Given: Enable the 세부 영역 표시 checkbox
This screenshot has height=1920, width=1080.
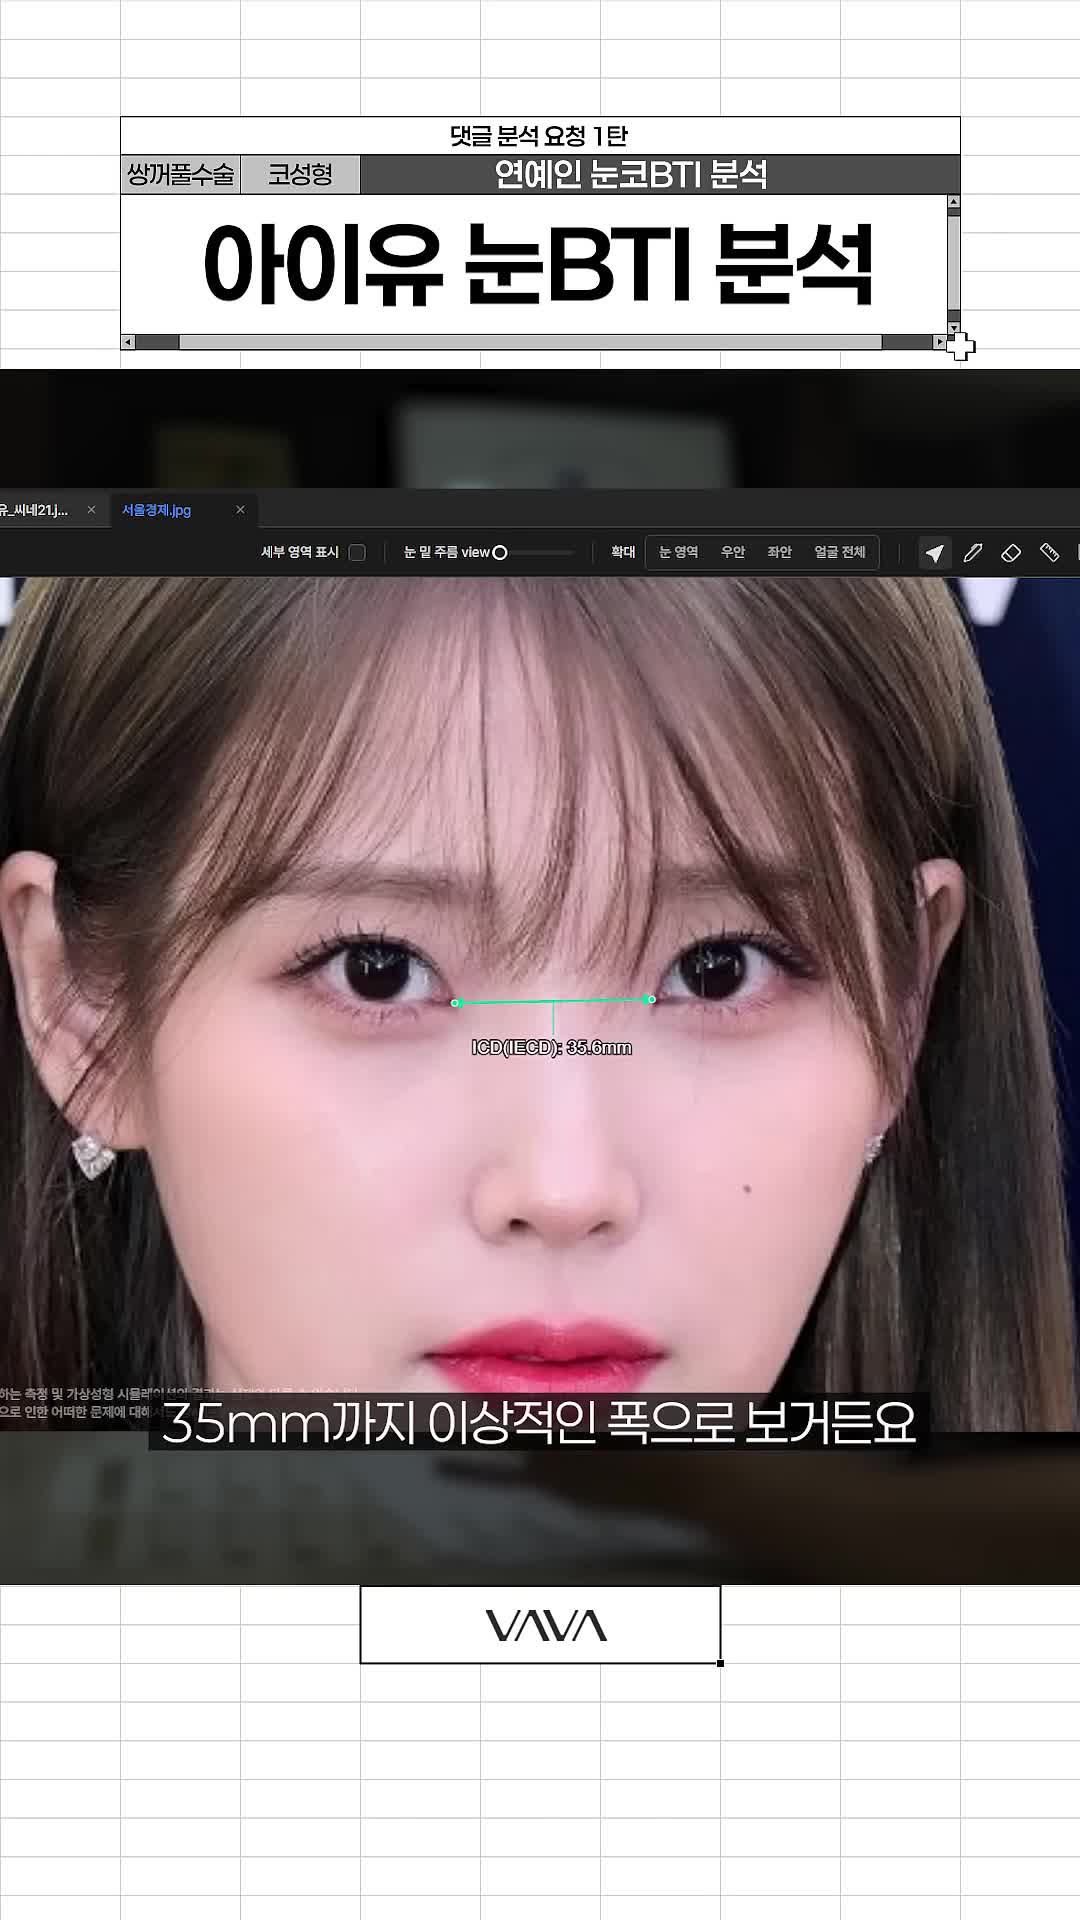Looking at the screenshot, I should 357,552.
